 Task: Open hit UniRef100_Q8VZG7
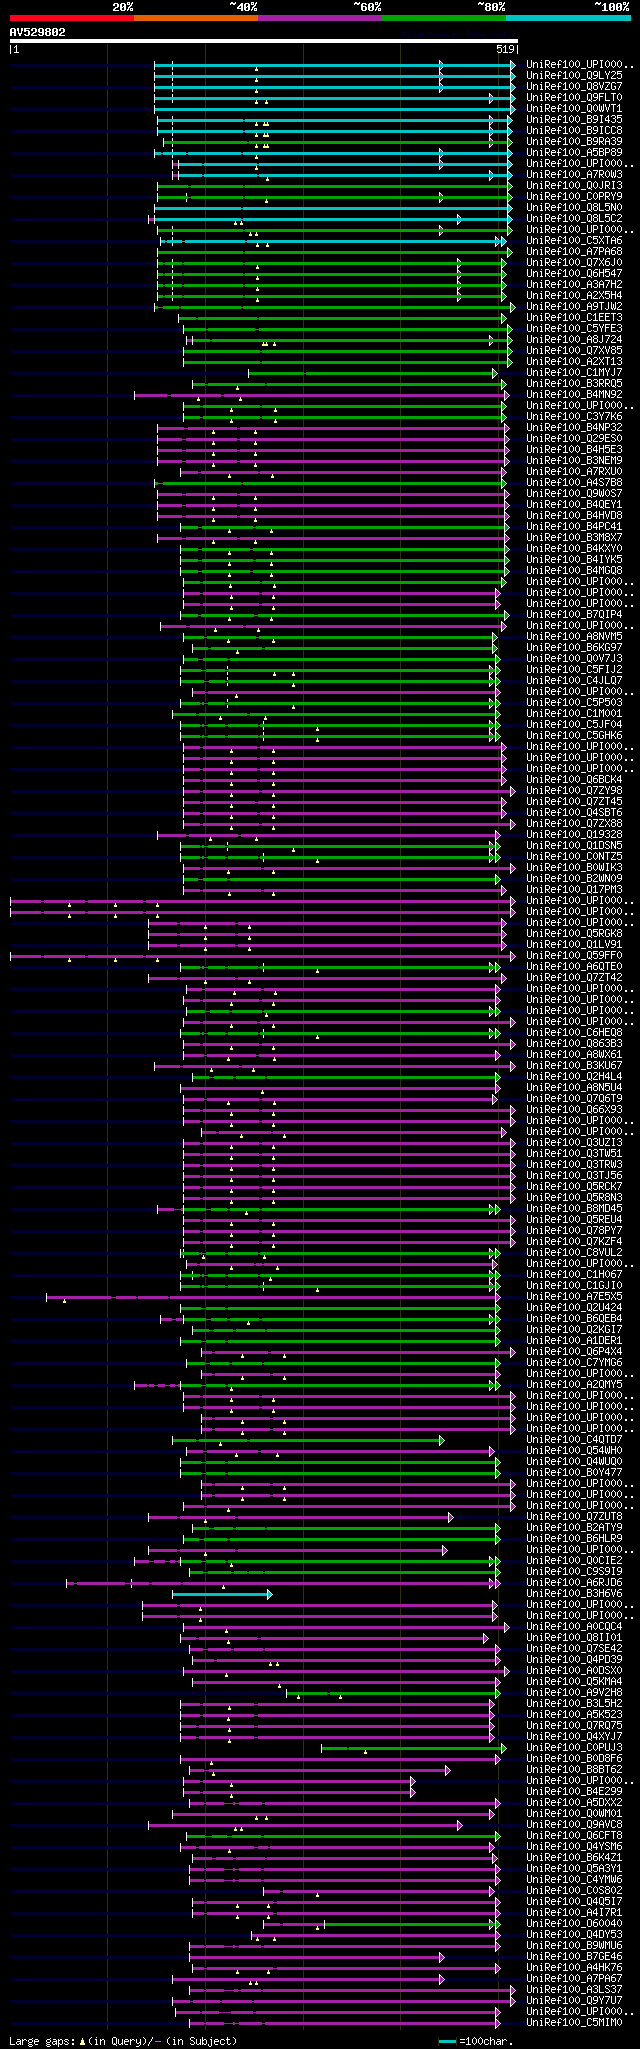click(x=574, y=86)
